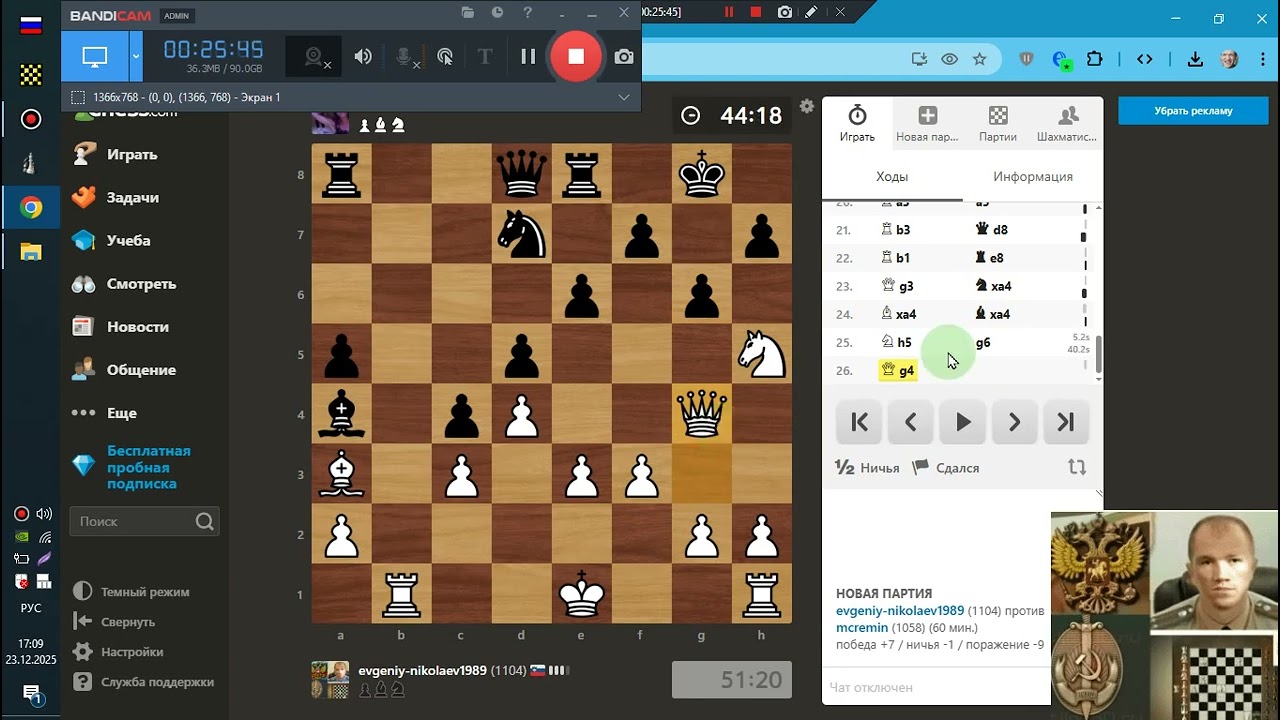Jump to the last move button
The image size is (1280, 720).
point(1066,422)
